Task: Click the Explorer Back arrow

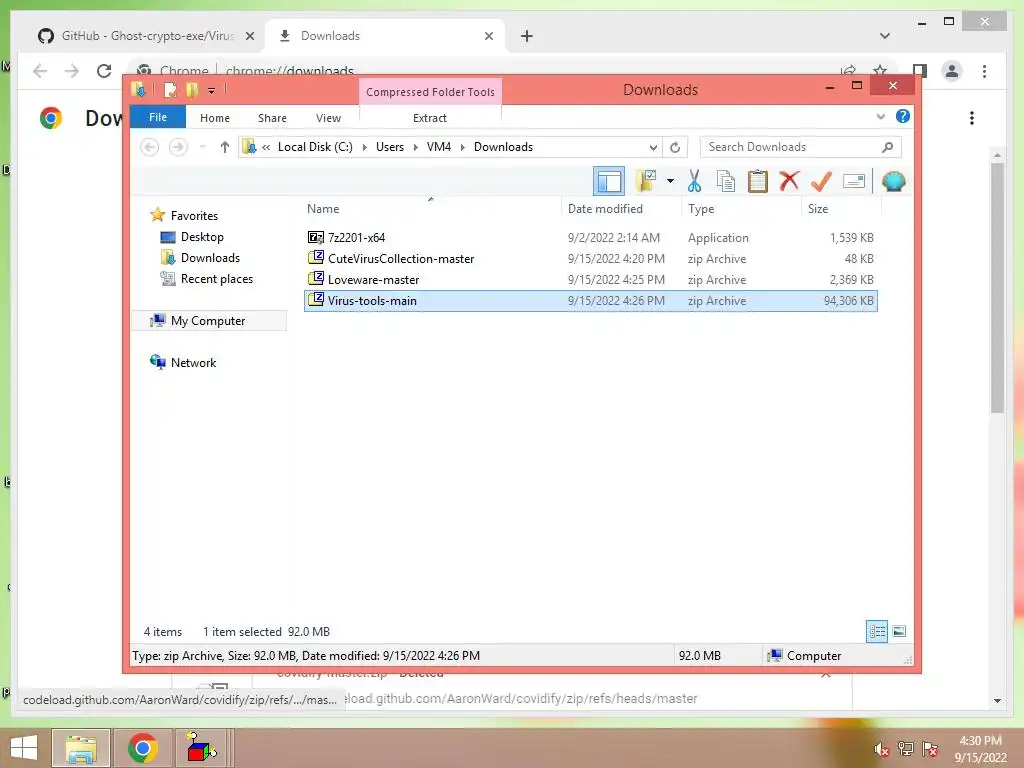Action: (150, 147)
